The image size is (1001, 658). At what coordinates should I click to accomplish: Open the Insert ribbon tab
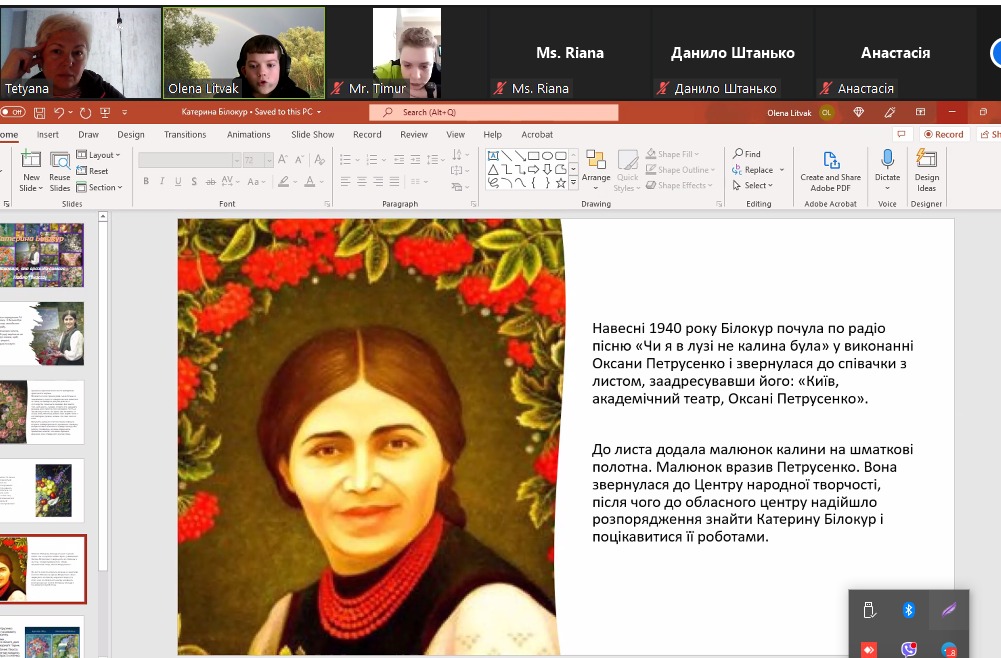click(x=48, y=135)
